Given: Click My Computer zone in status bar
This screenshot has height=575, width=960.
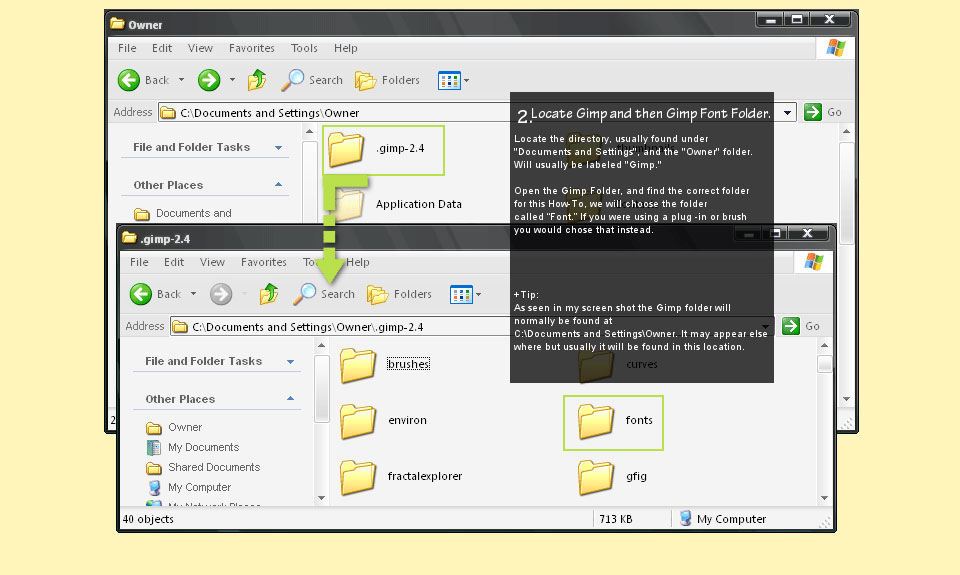Looking at the screenshot, I should [723, 519].
